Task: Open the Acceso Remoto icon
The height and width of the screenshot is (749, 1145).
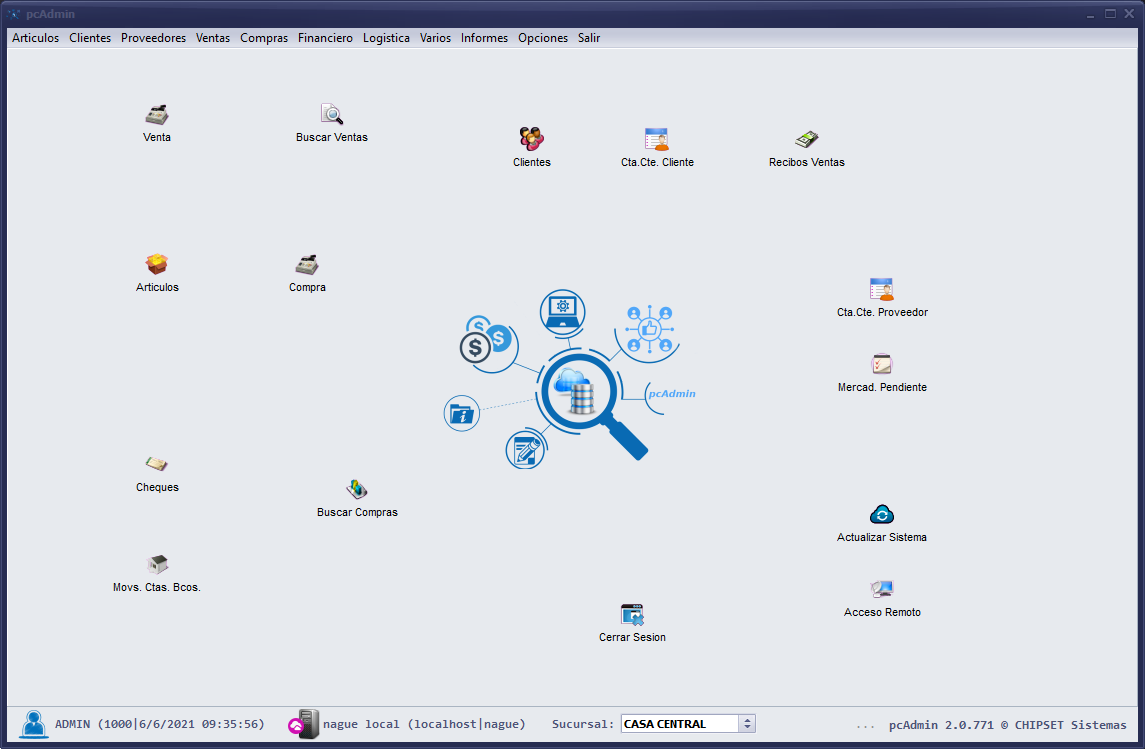Action: pos(881,590)
